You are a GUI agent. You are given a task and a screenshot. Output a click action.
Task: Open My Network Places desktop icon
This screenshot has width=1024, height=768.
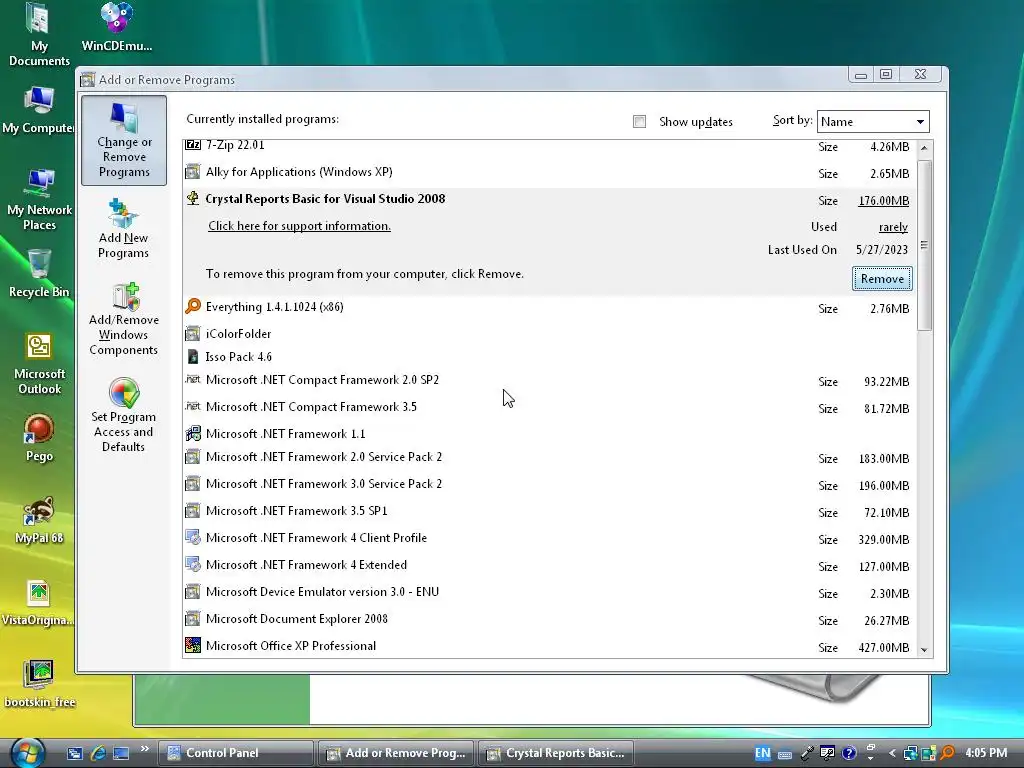tap(39, 199)
